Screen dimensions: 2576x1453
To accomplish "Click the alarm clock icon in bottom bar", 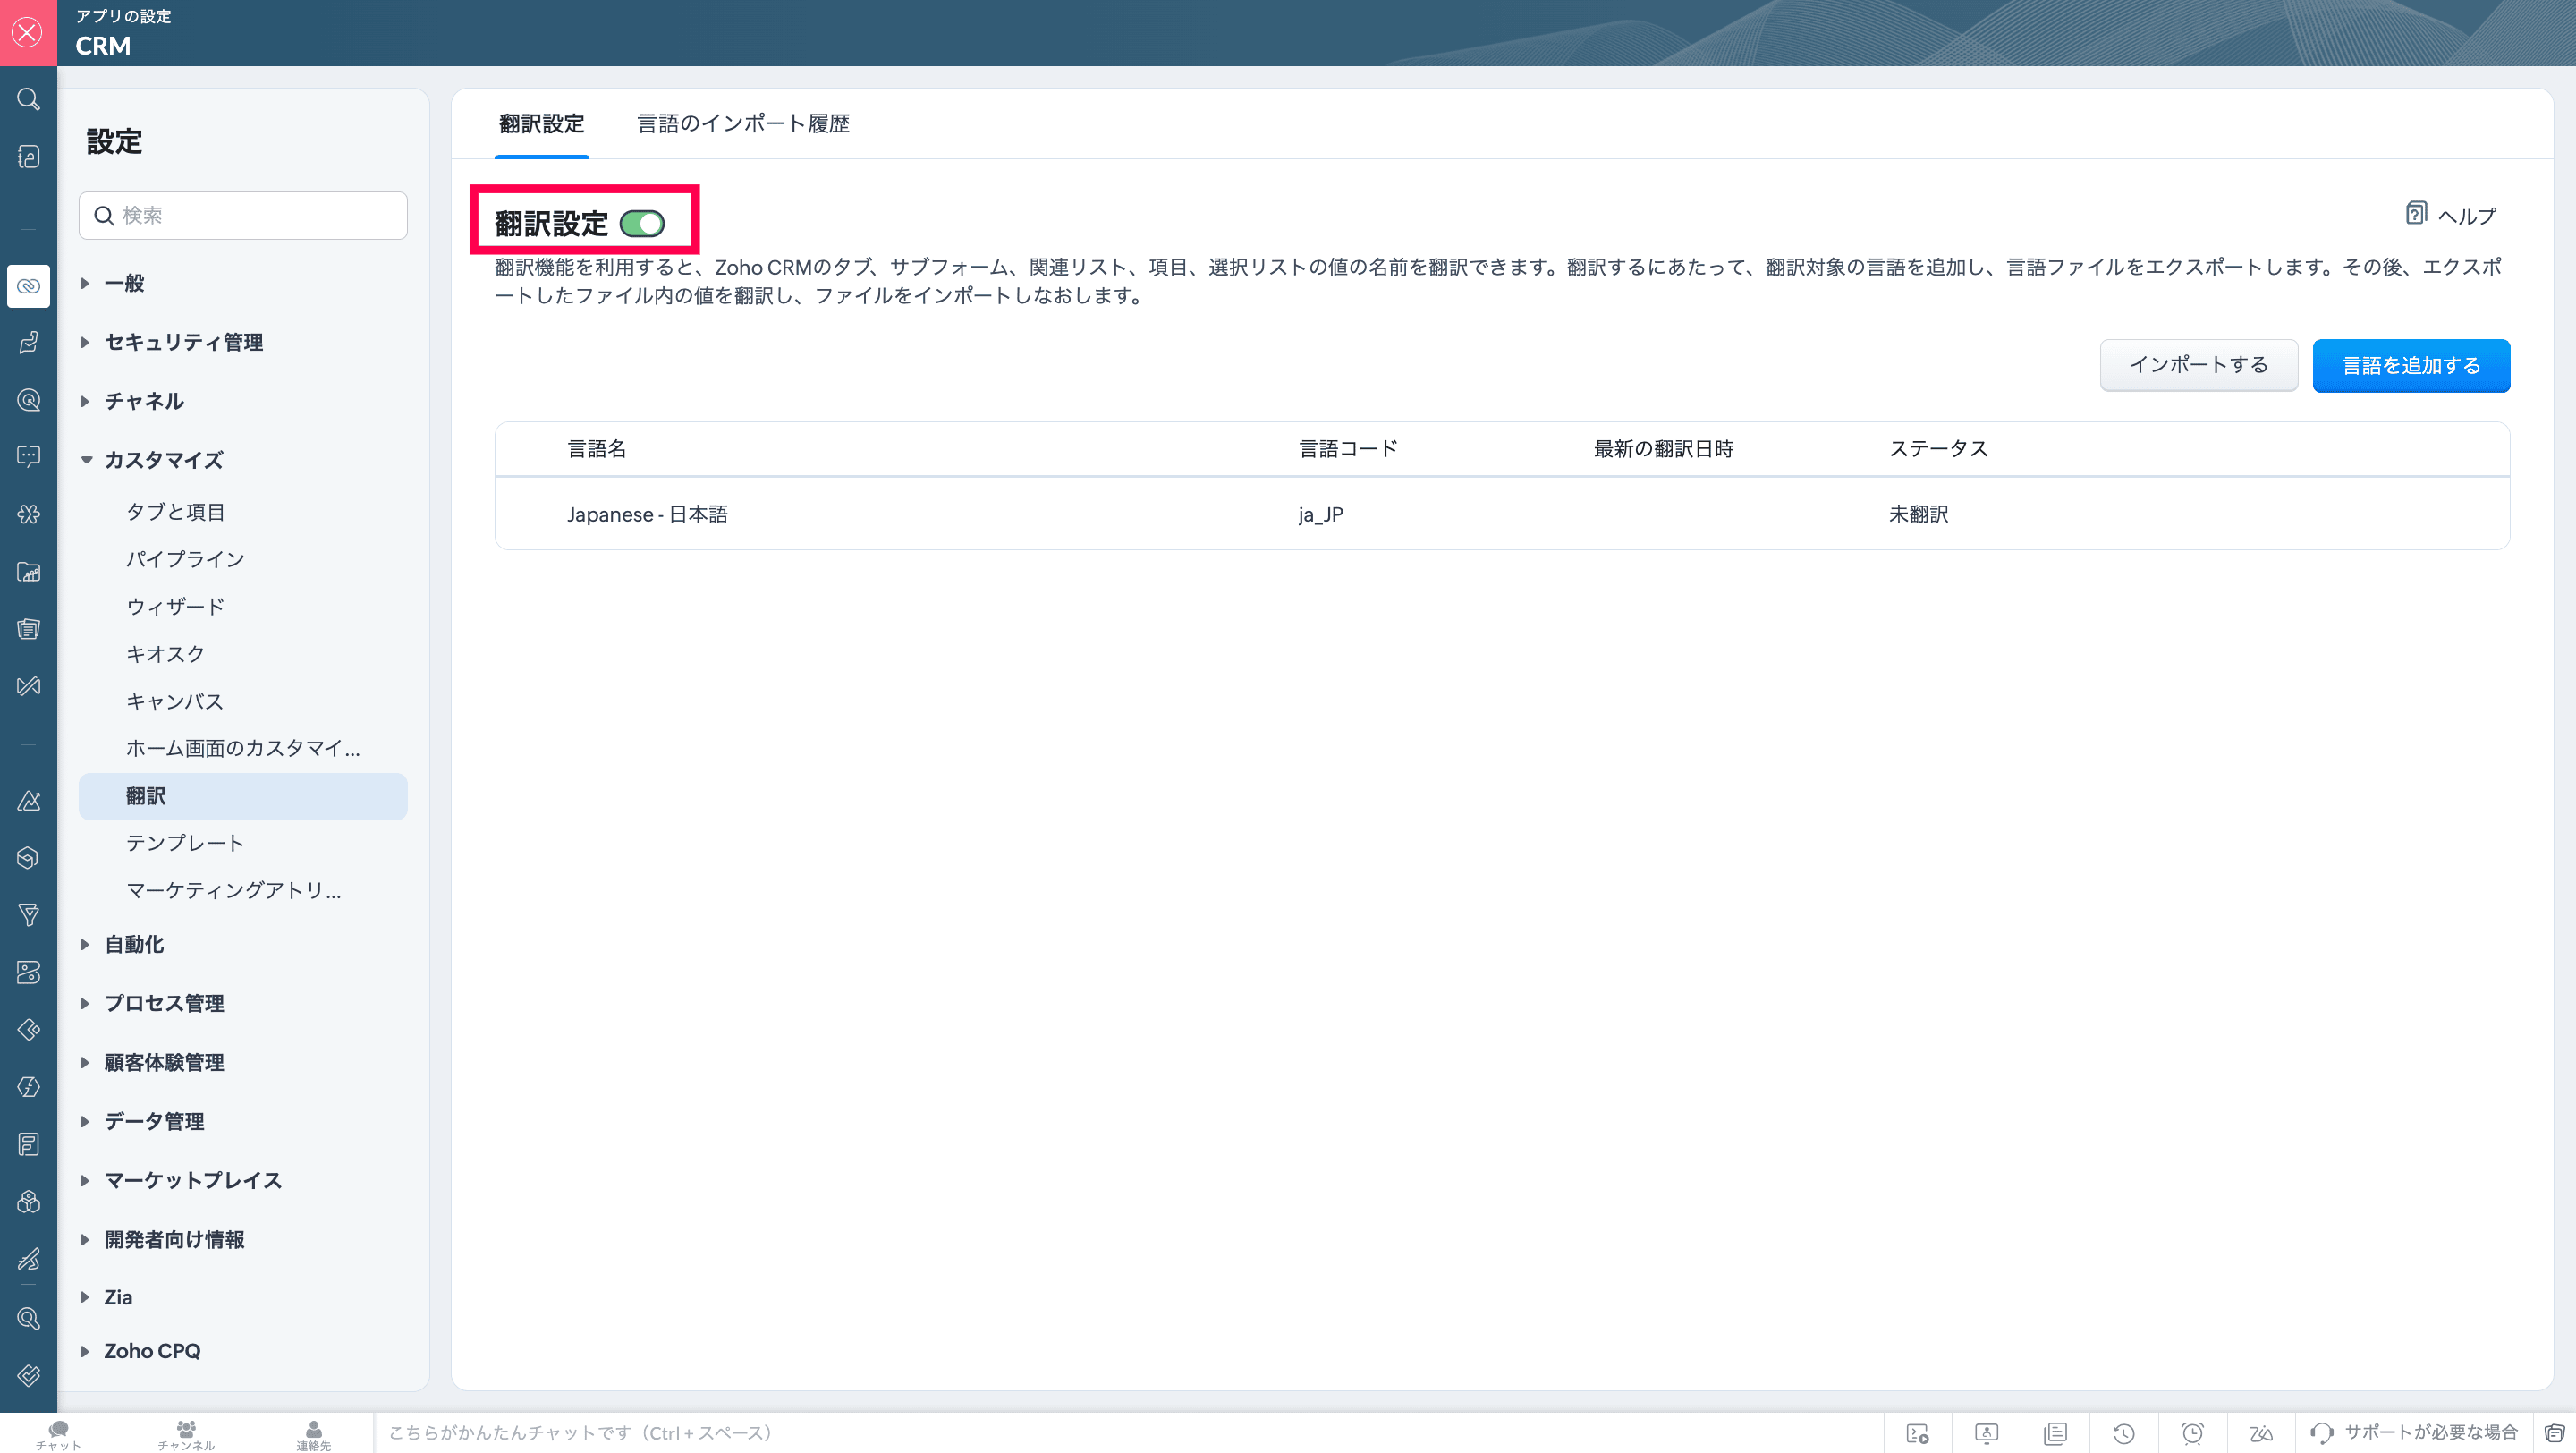I will pos(2192,1433).
